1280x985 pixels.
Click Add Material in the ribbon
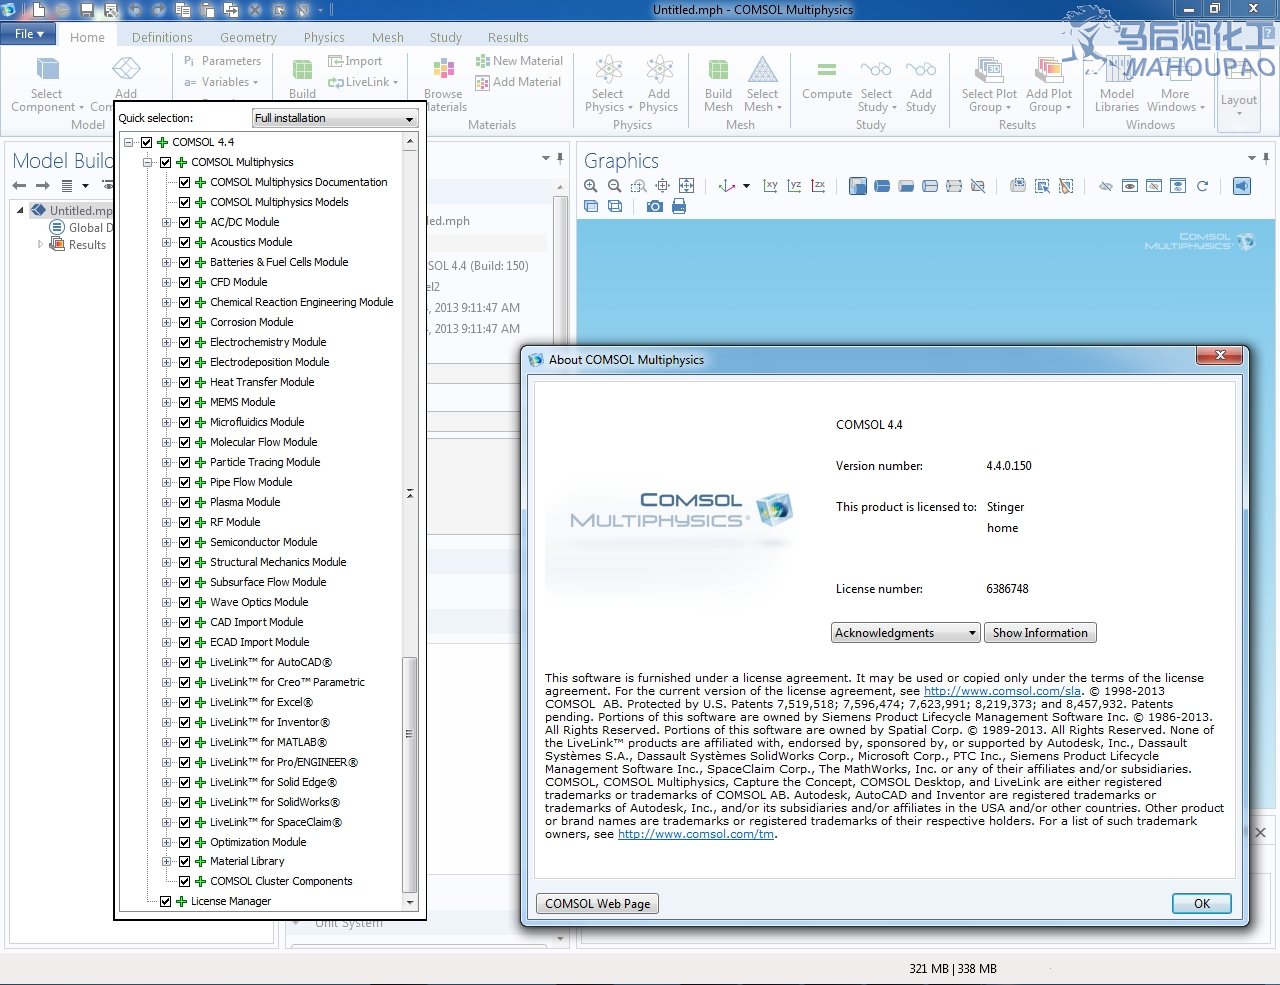pyautogui.click(x=519, y=82)
